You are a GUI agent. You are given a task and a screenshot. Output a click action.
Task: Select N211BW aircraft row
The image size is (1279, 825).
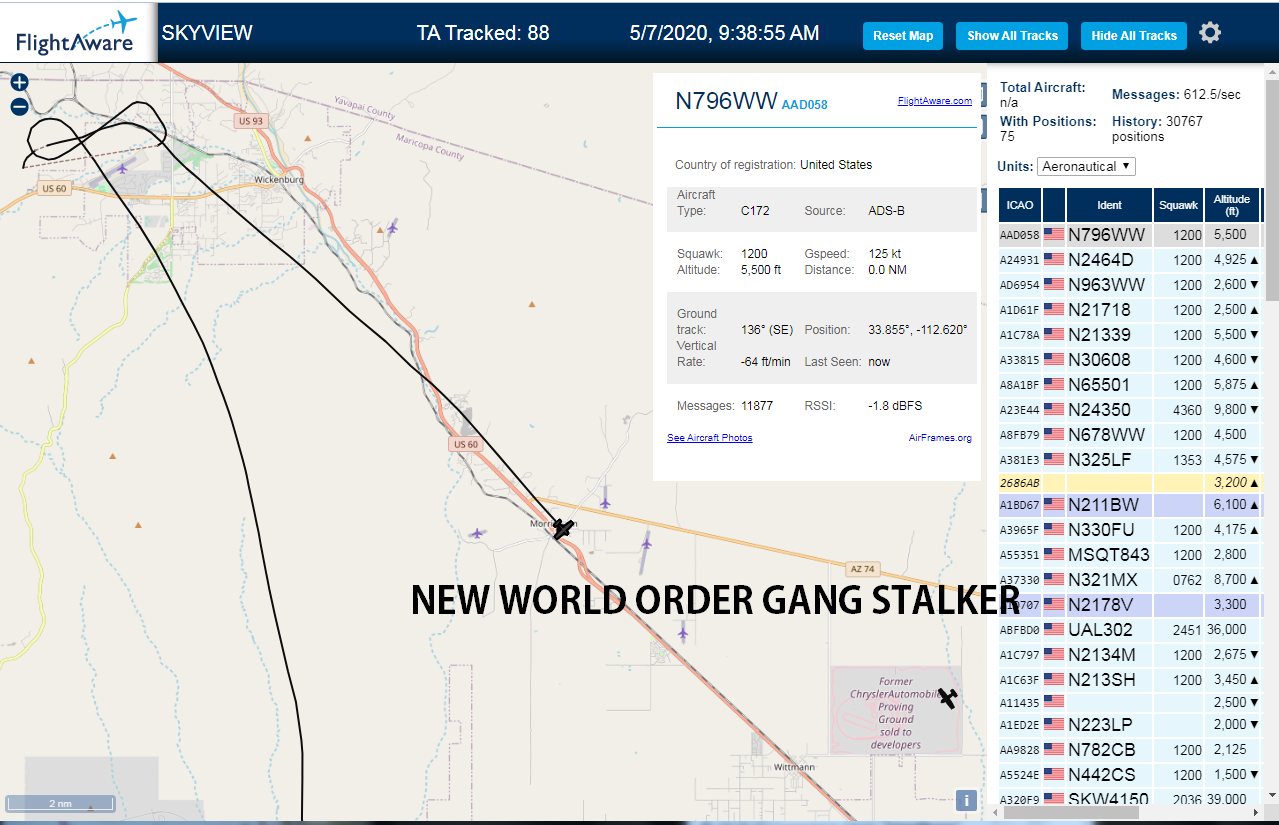(x=1130, y=505)
